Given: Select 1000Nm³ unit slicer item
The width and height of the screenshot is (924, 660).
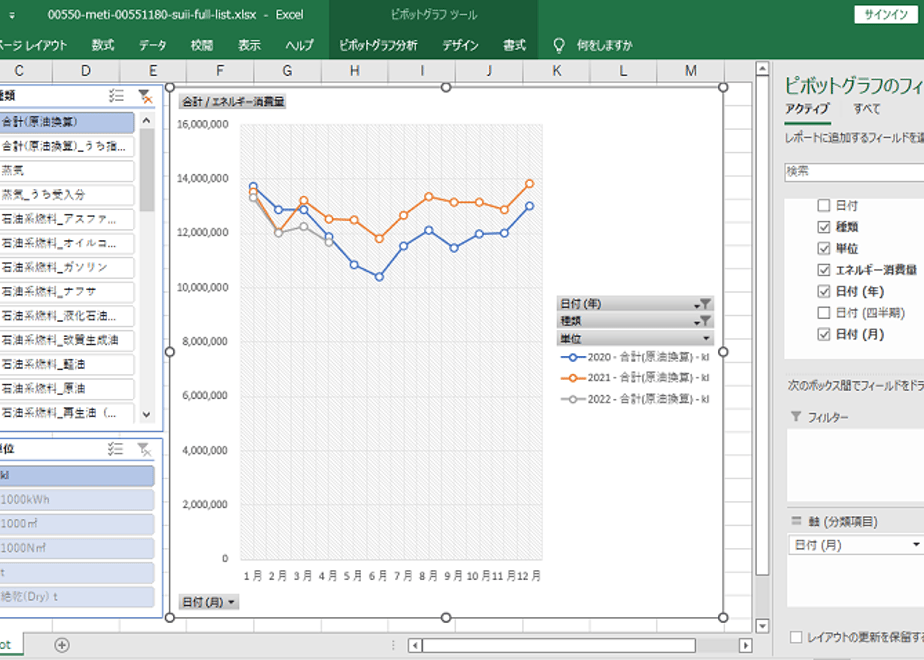Looking at the screenshot, I should point(77,548).
